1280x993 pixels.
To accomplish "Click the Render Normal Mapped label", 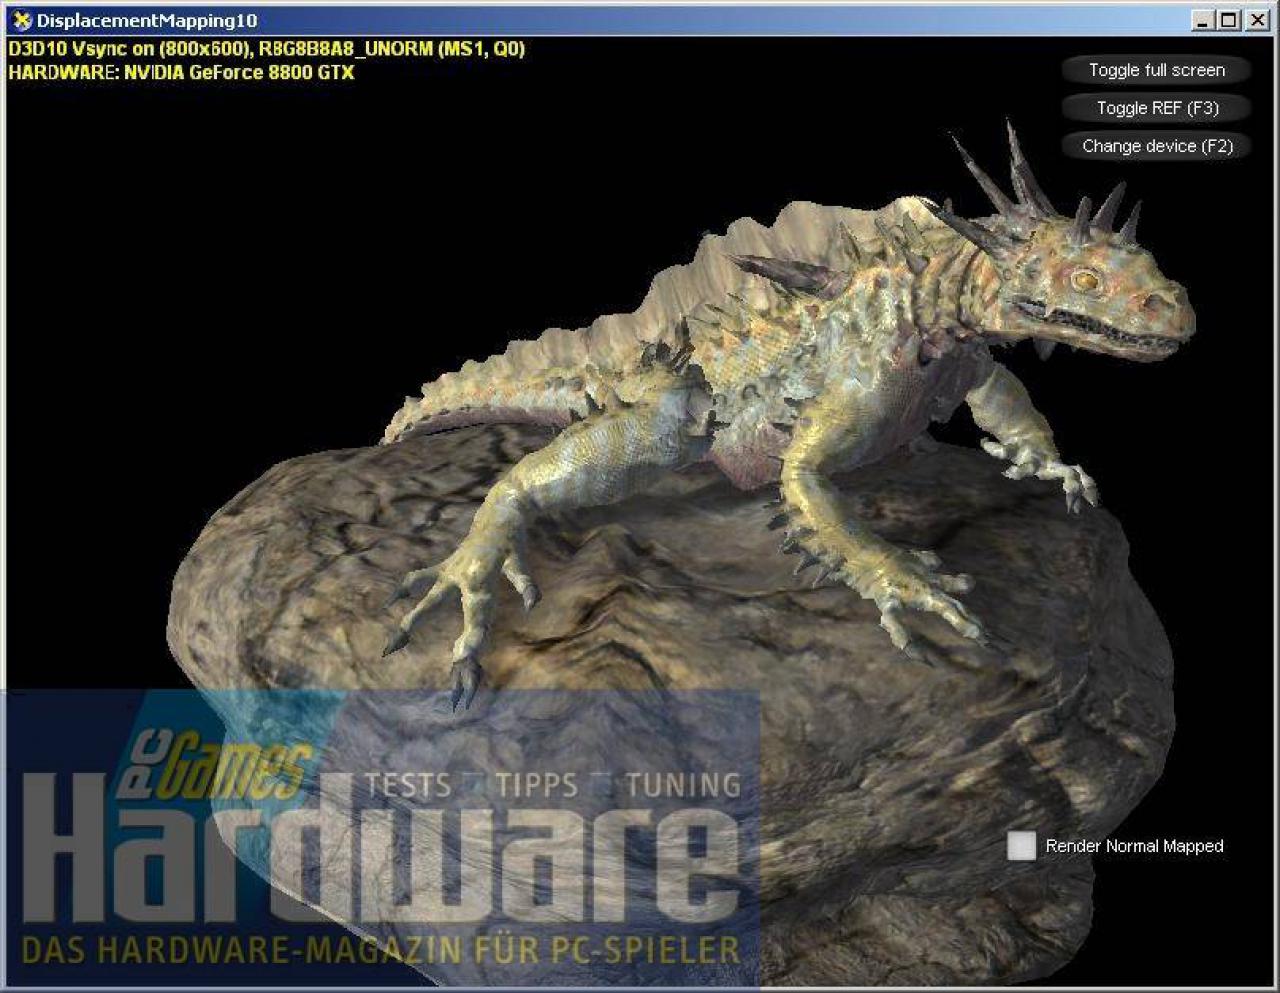I will pos(1134,846).
